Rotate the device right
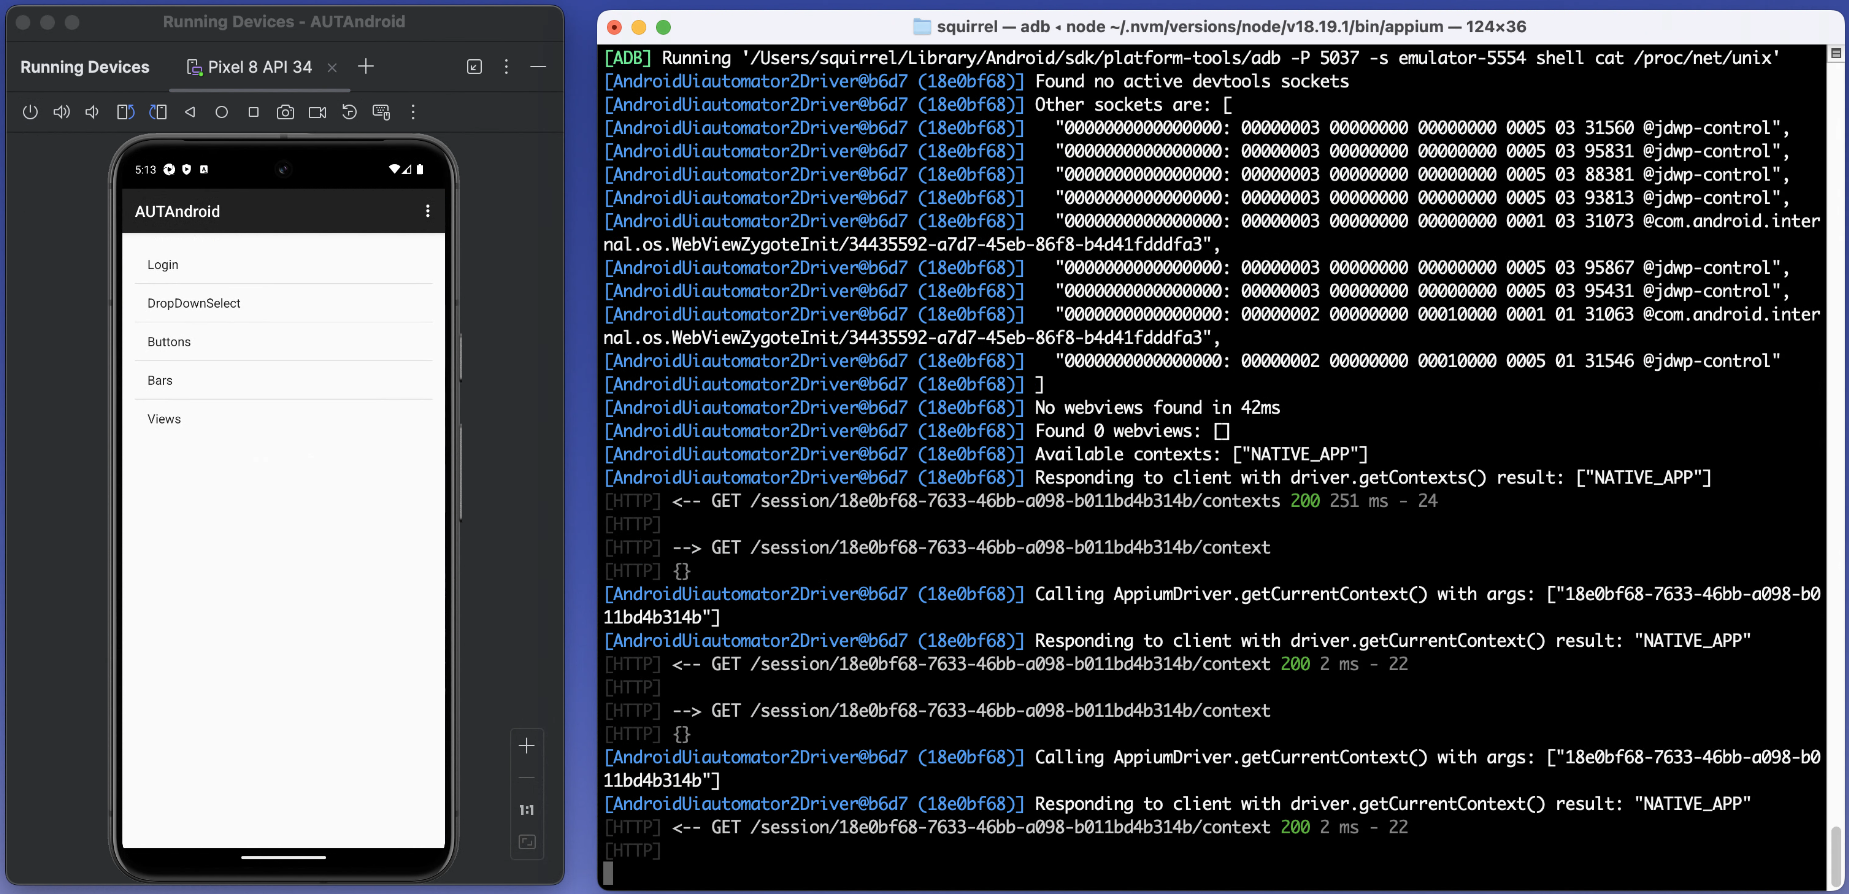 (x=158, y=112)
